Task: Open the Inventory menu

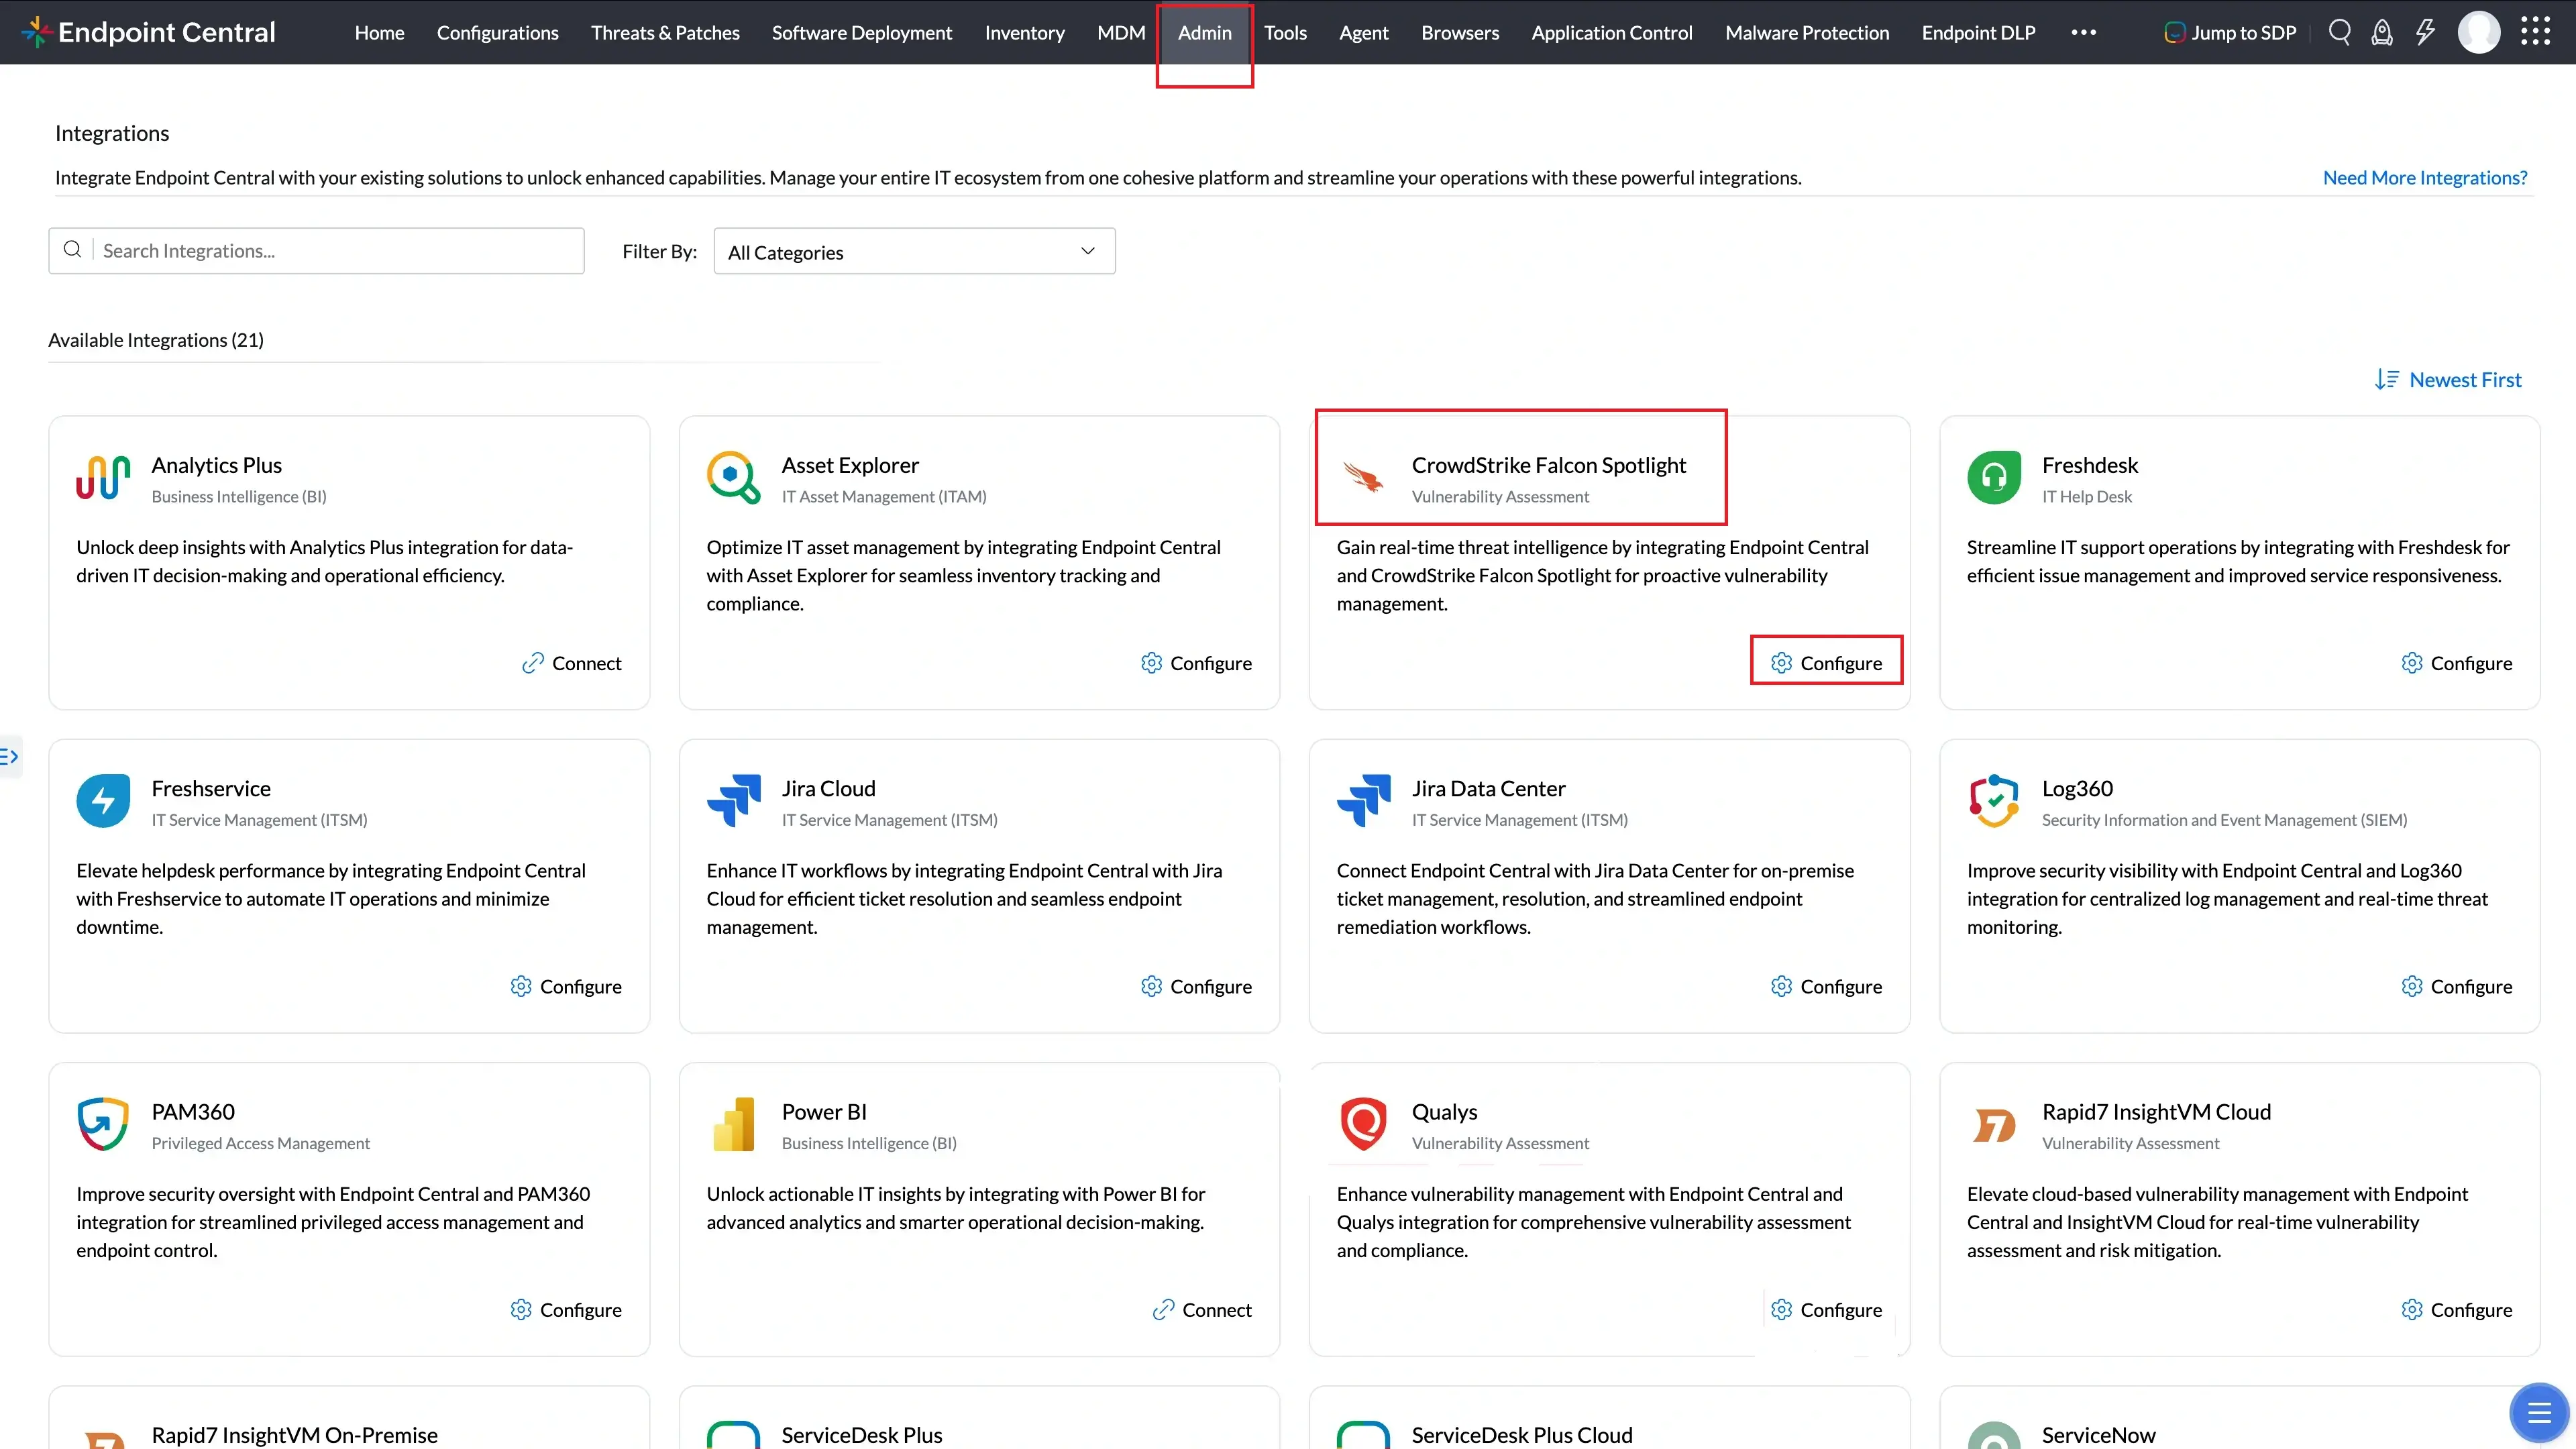Action: point(1024,32)
